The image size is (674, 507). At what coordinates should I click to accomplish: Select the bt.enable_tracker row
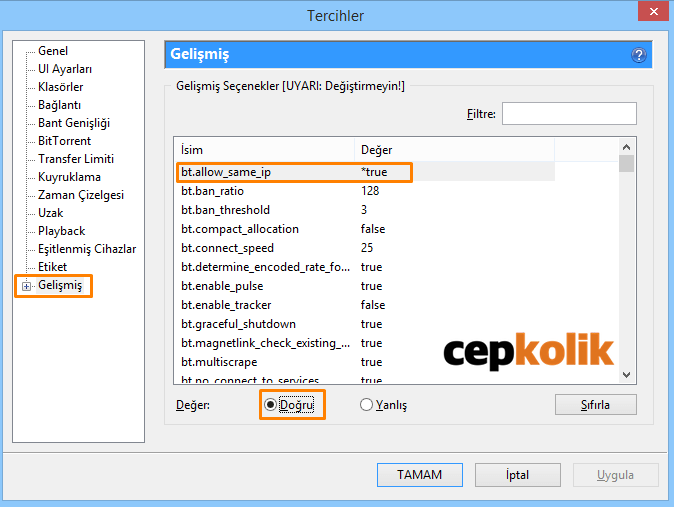click(x=365, y=305)
